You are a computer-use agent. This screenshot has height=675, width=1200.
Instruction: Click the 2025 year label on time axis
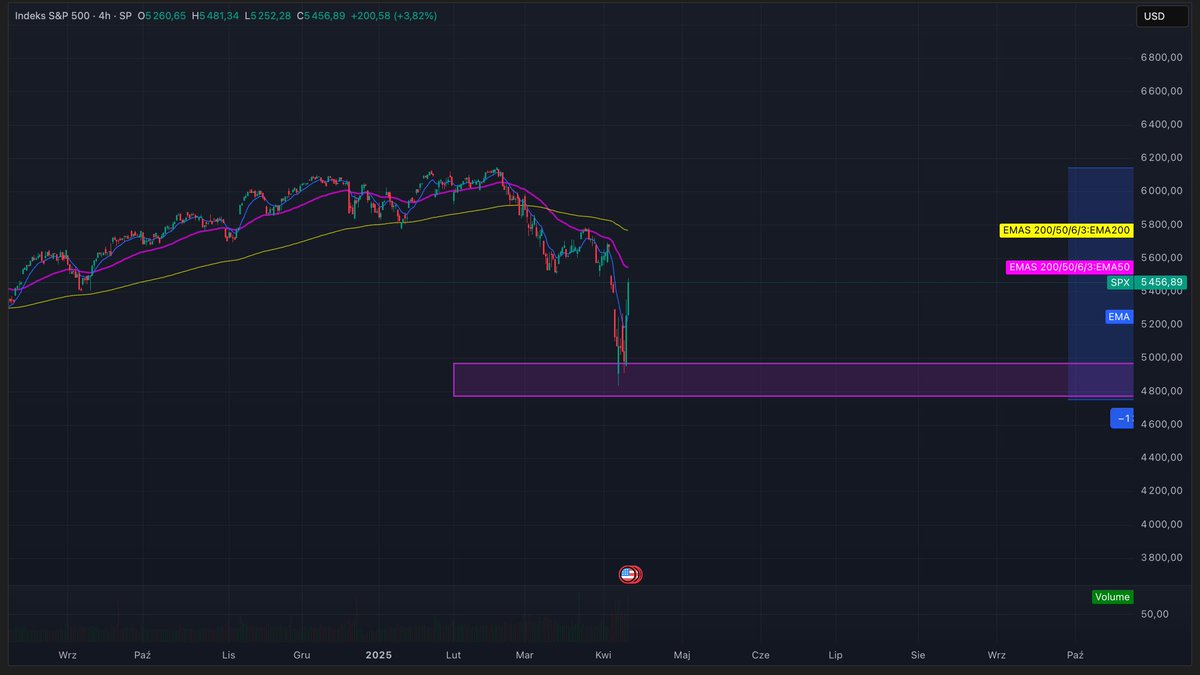click(379, 655)
